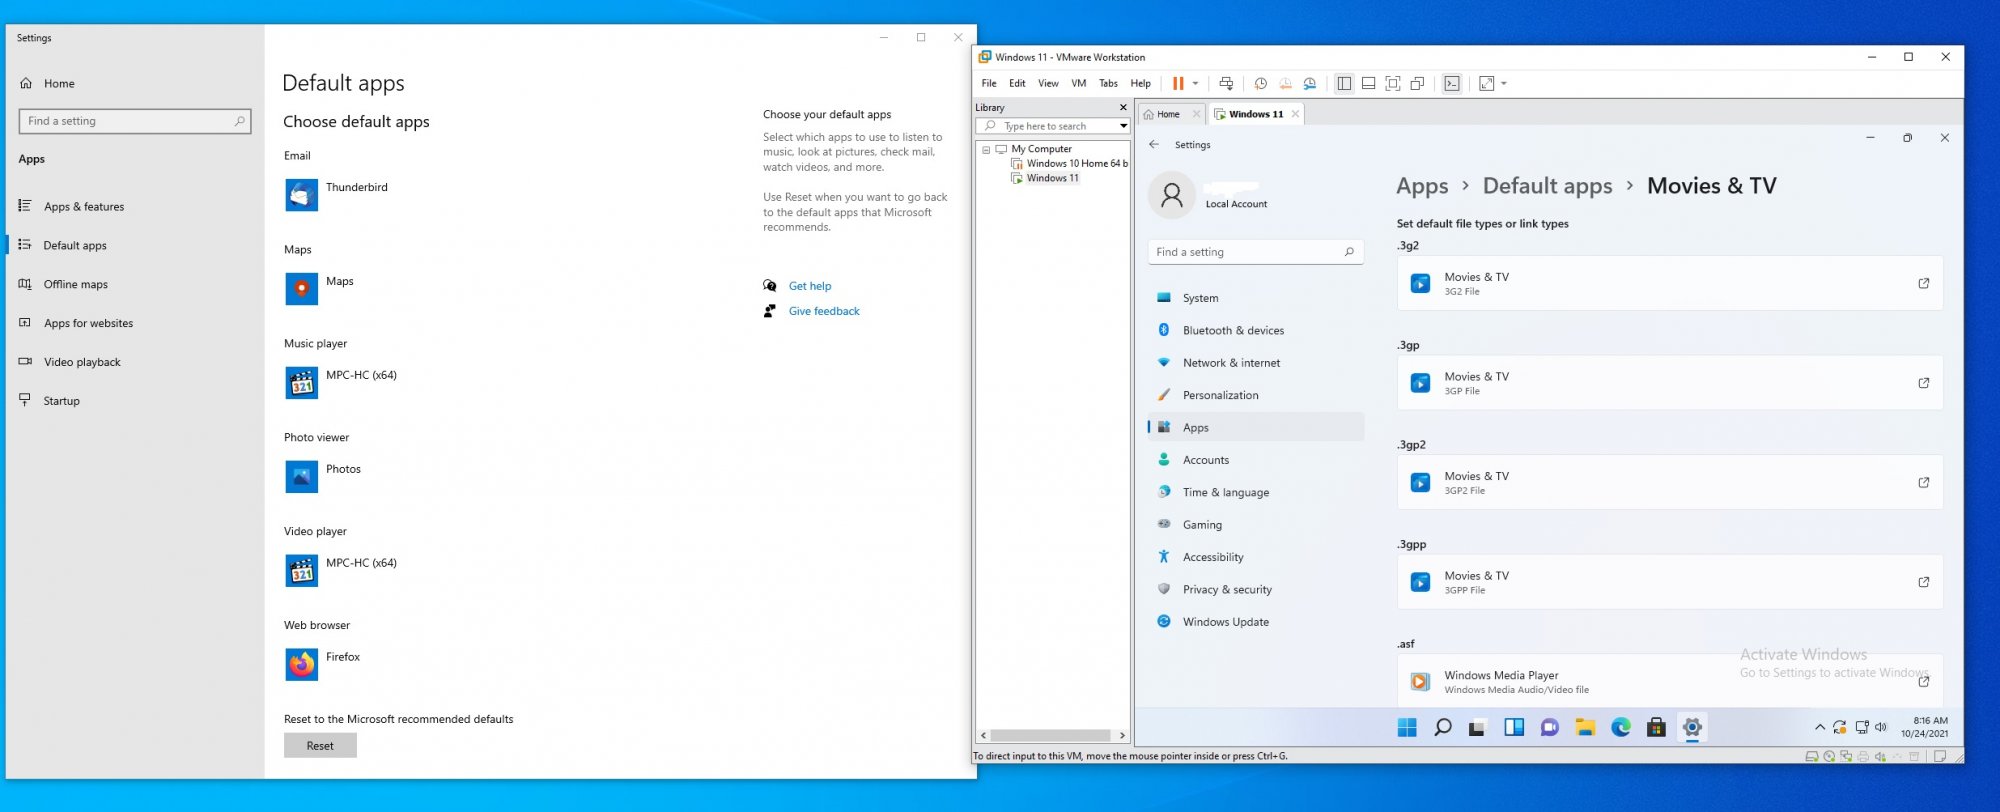Expand the power options dropdown beside pause
The width and height of the screenshot is (2000, 812).
tap(1195, 84)
